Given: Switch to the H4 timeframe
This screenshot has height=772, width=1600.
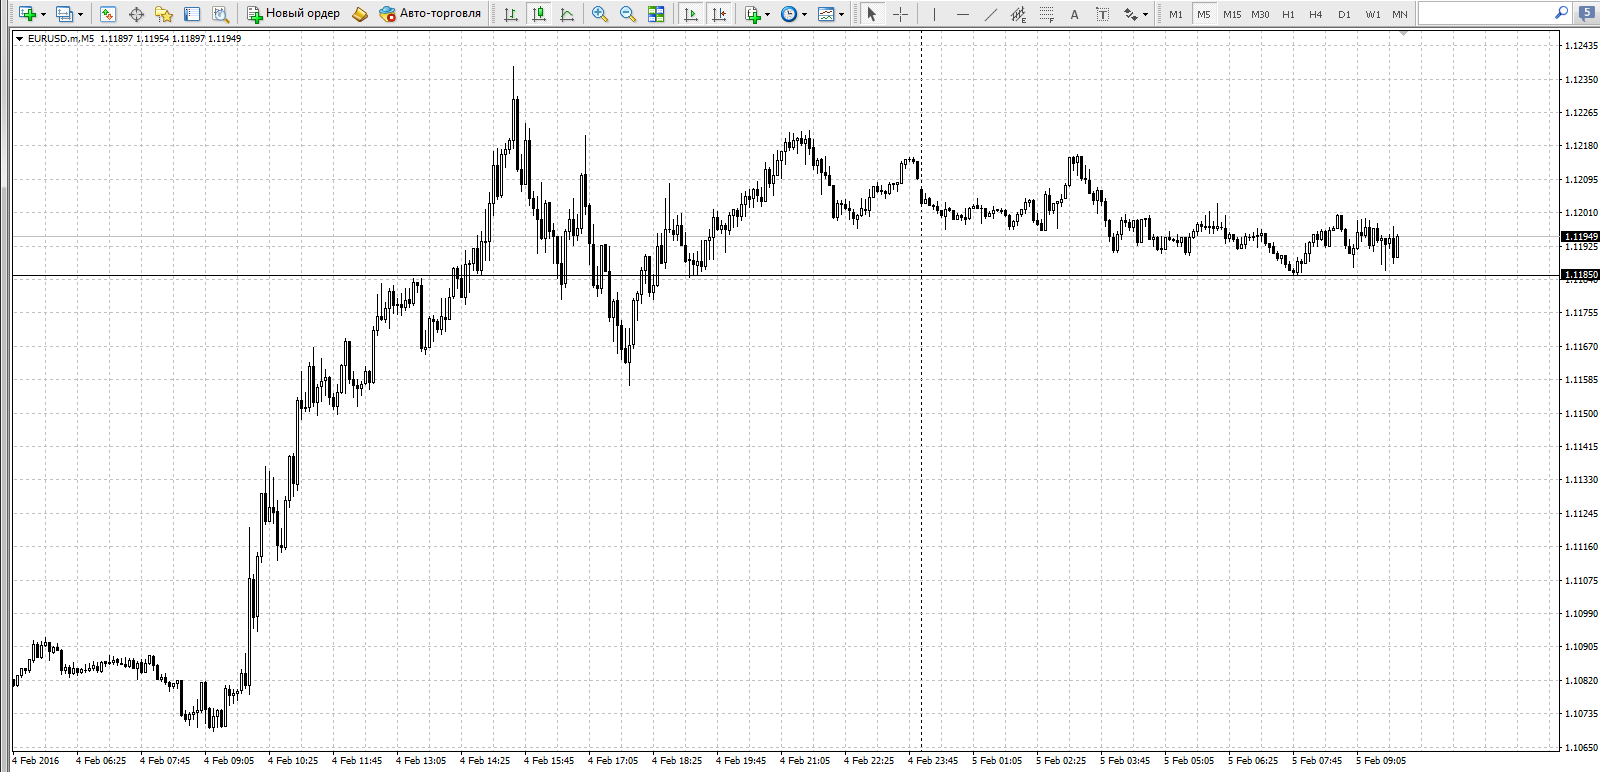Looking at the screenshot, I should point(1316,14).
